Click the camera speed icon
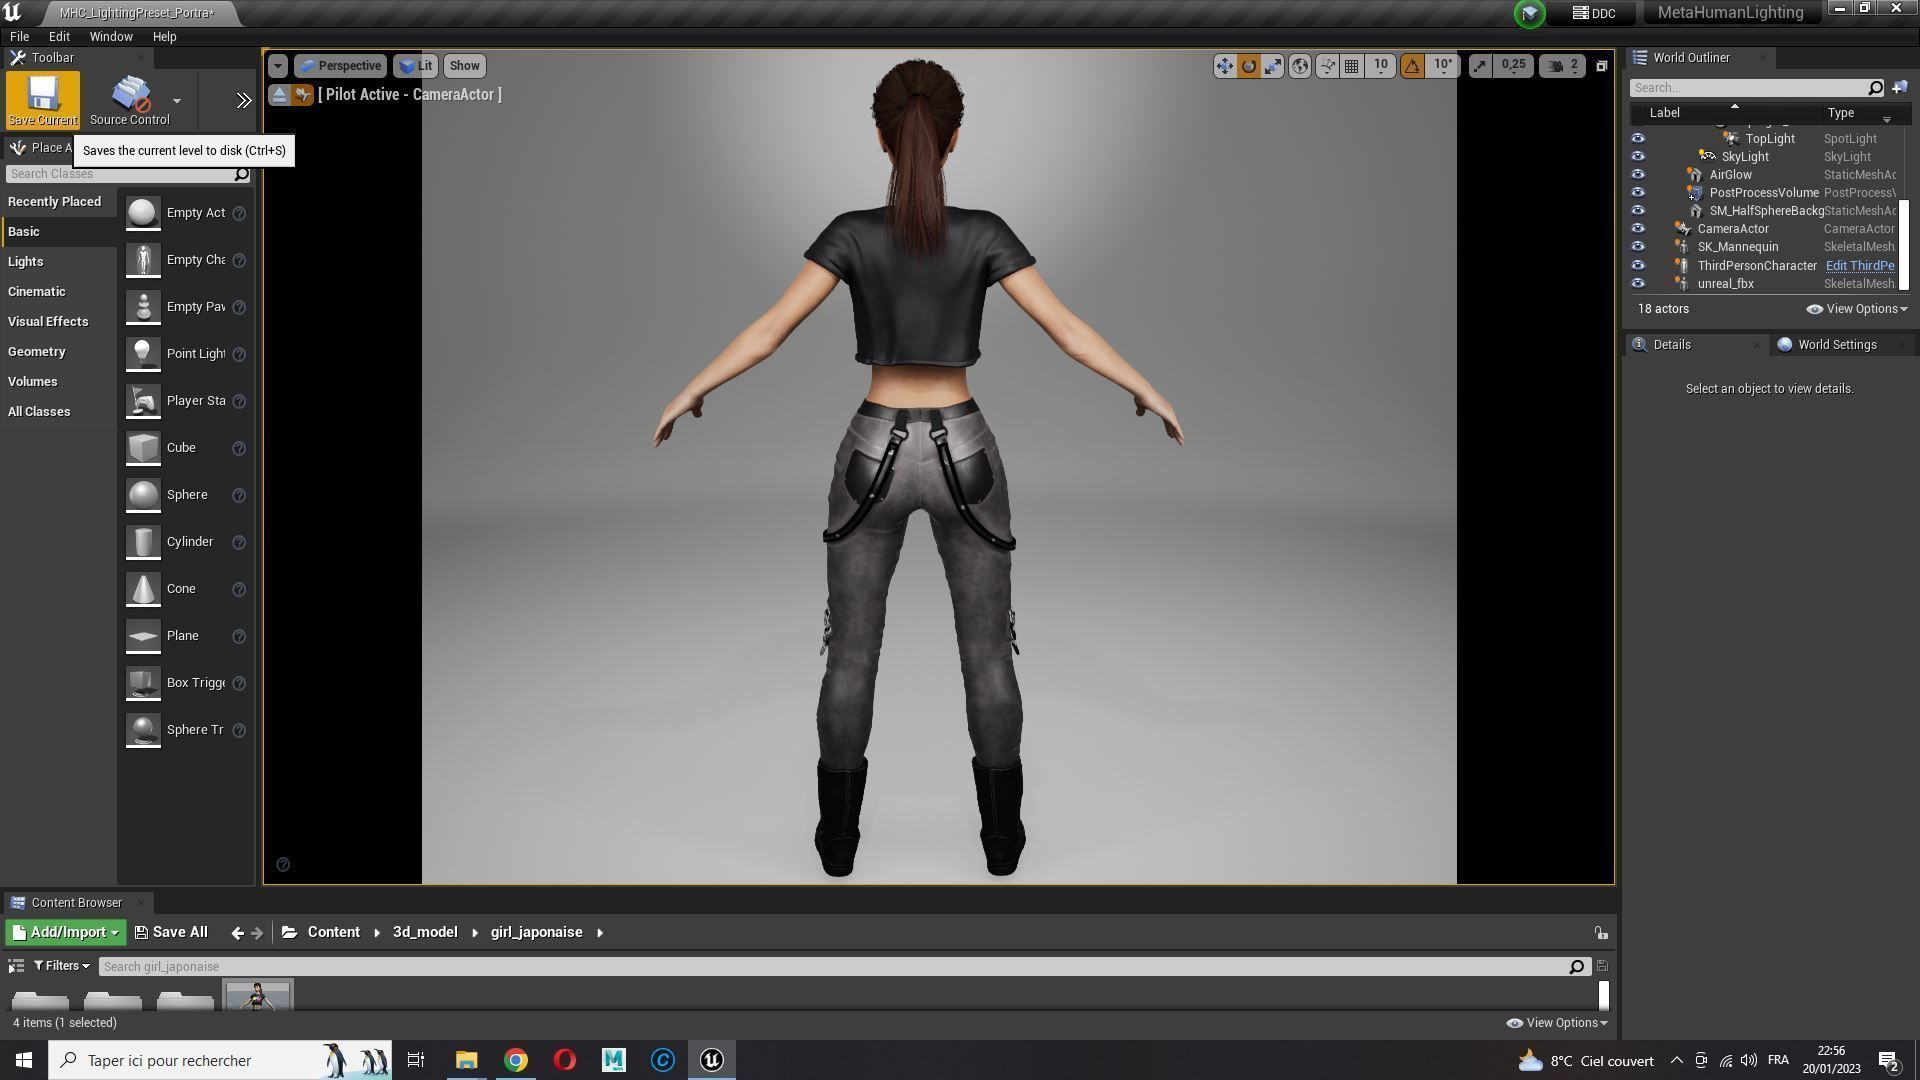The height and width of the screenshot is (1080, 1920). click(1556, 66)
